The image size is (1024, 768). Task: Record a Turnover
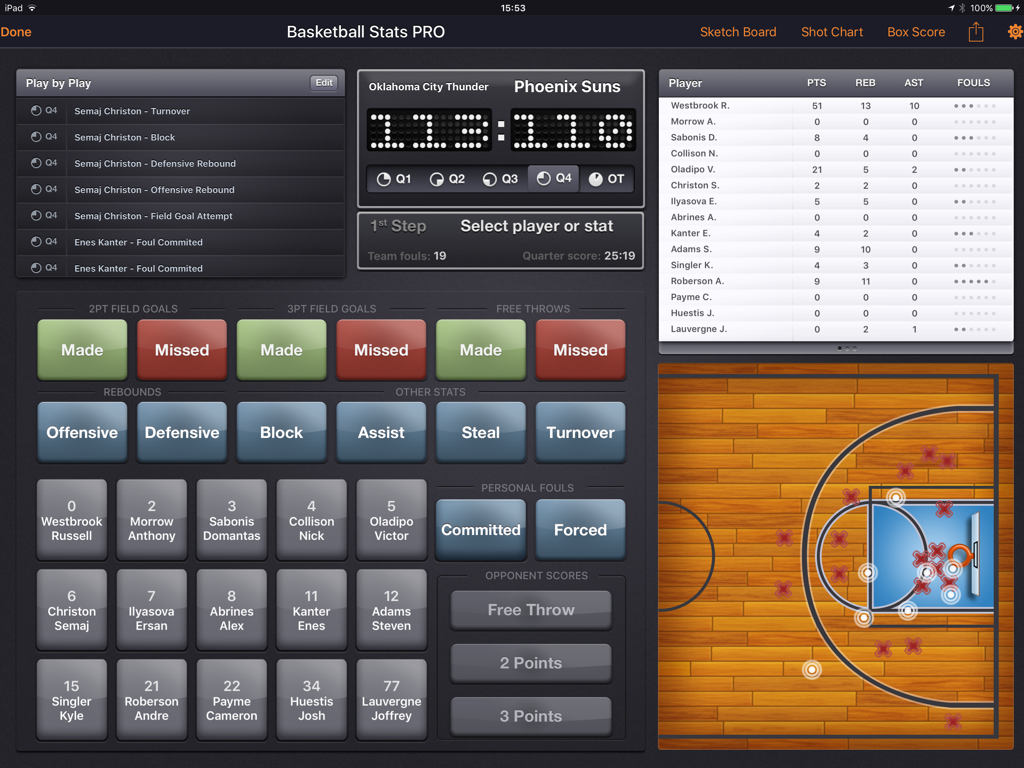[x=580, y=432]
